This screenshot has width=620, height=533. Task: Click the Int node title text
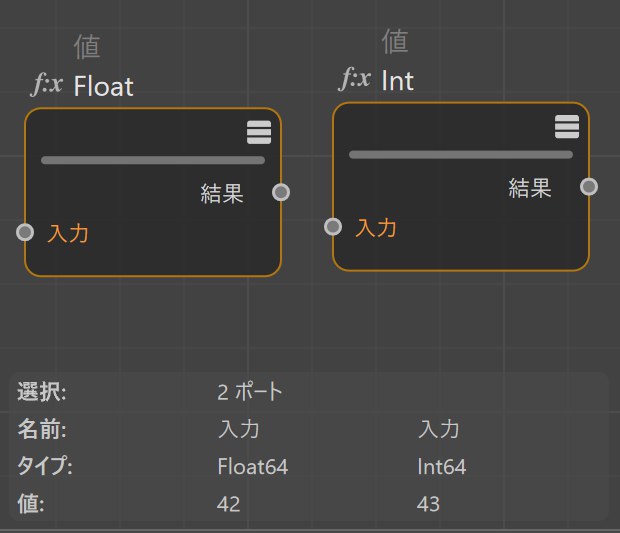pyautogui.click(x=398, y=81)
